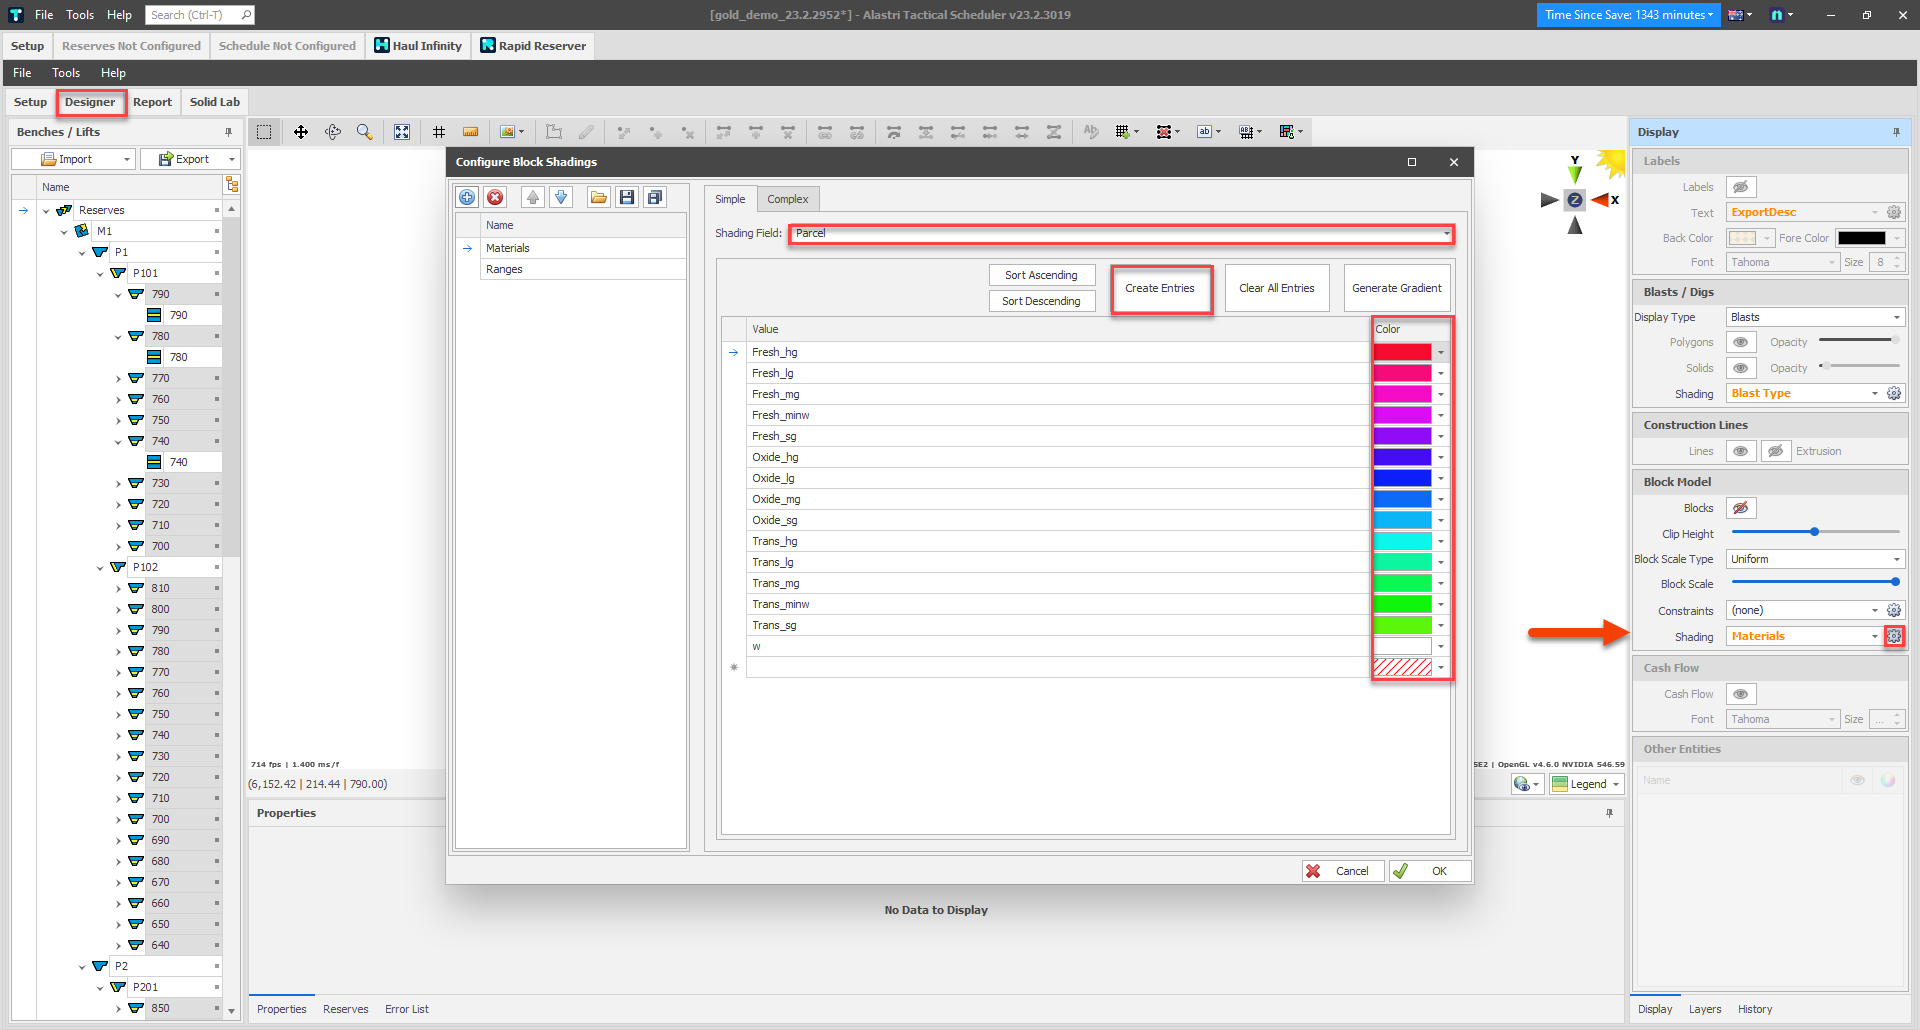The height and width of the screenshot is (1030, 1920).
Task: Switch to the Complex tab
Action: coord(787,199)
